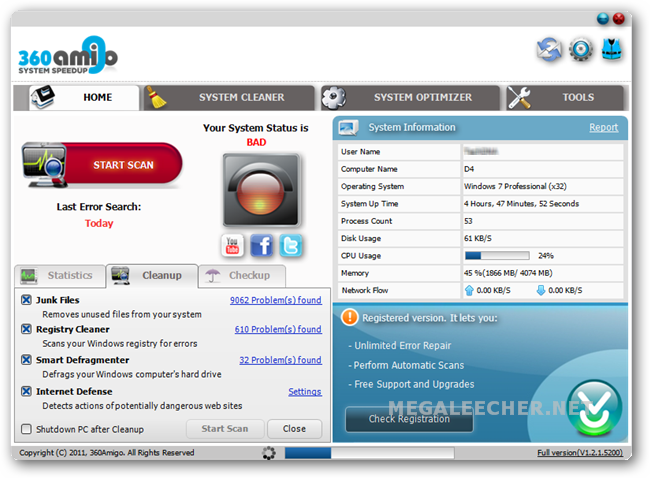Click the broom icon for System Cleaner
Image resolution: width=650 pixels, height=478 pixels.
(x=156, y=97)
